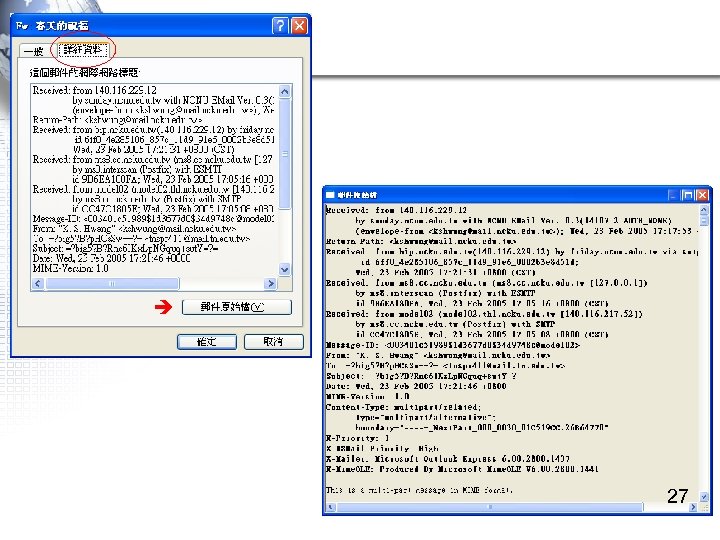Image resolution: width=720 pixels, height=540 pixels.
Task: Close the properties dialog with the X
Action: pyautogui.click(x=299, y=26)
